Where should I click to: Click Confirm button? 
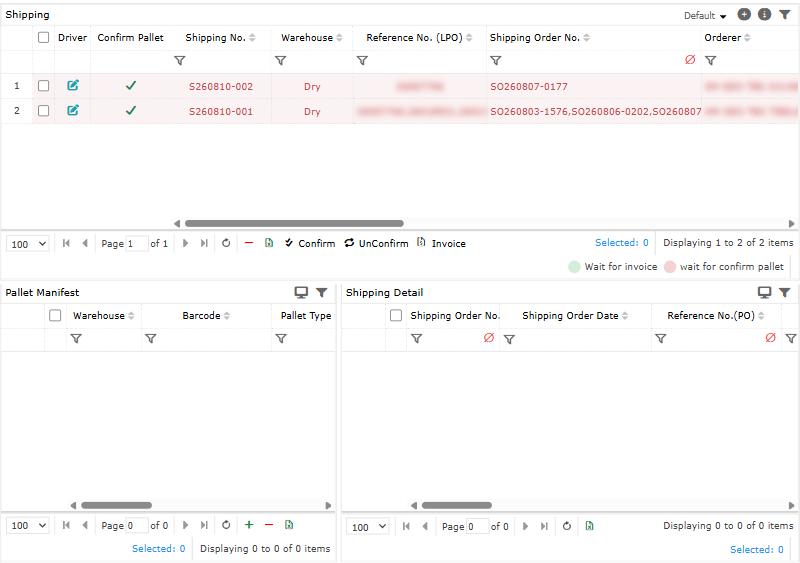pyautogui.click(x=310, y=243)
